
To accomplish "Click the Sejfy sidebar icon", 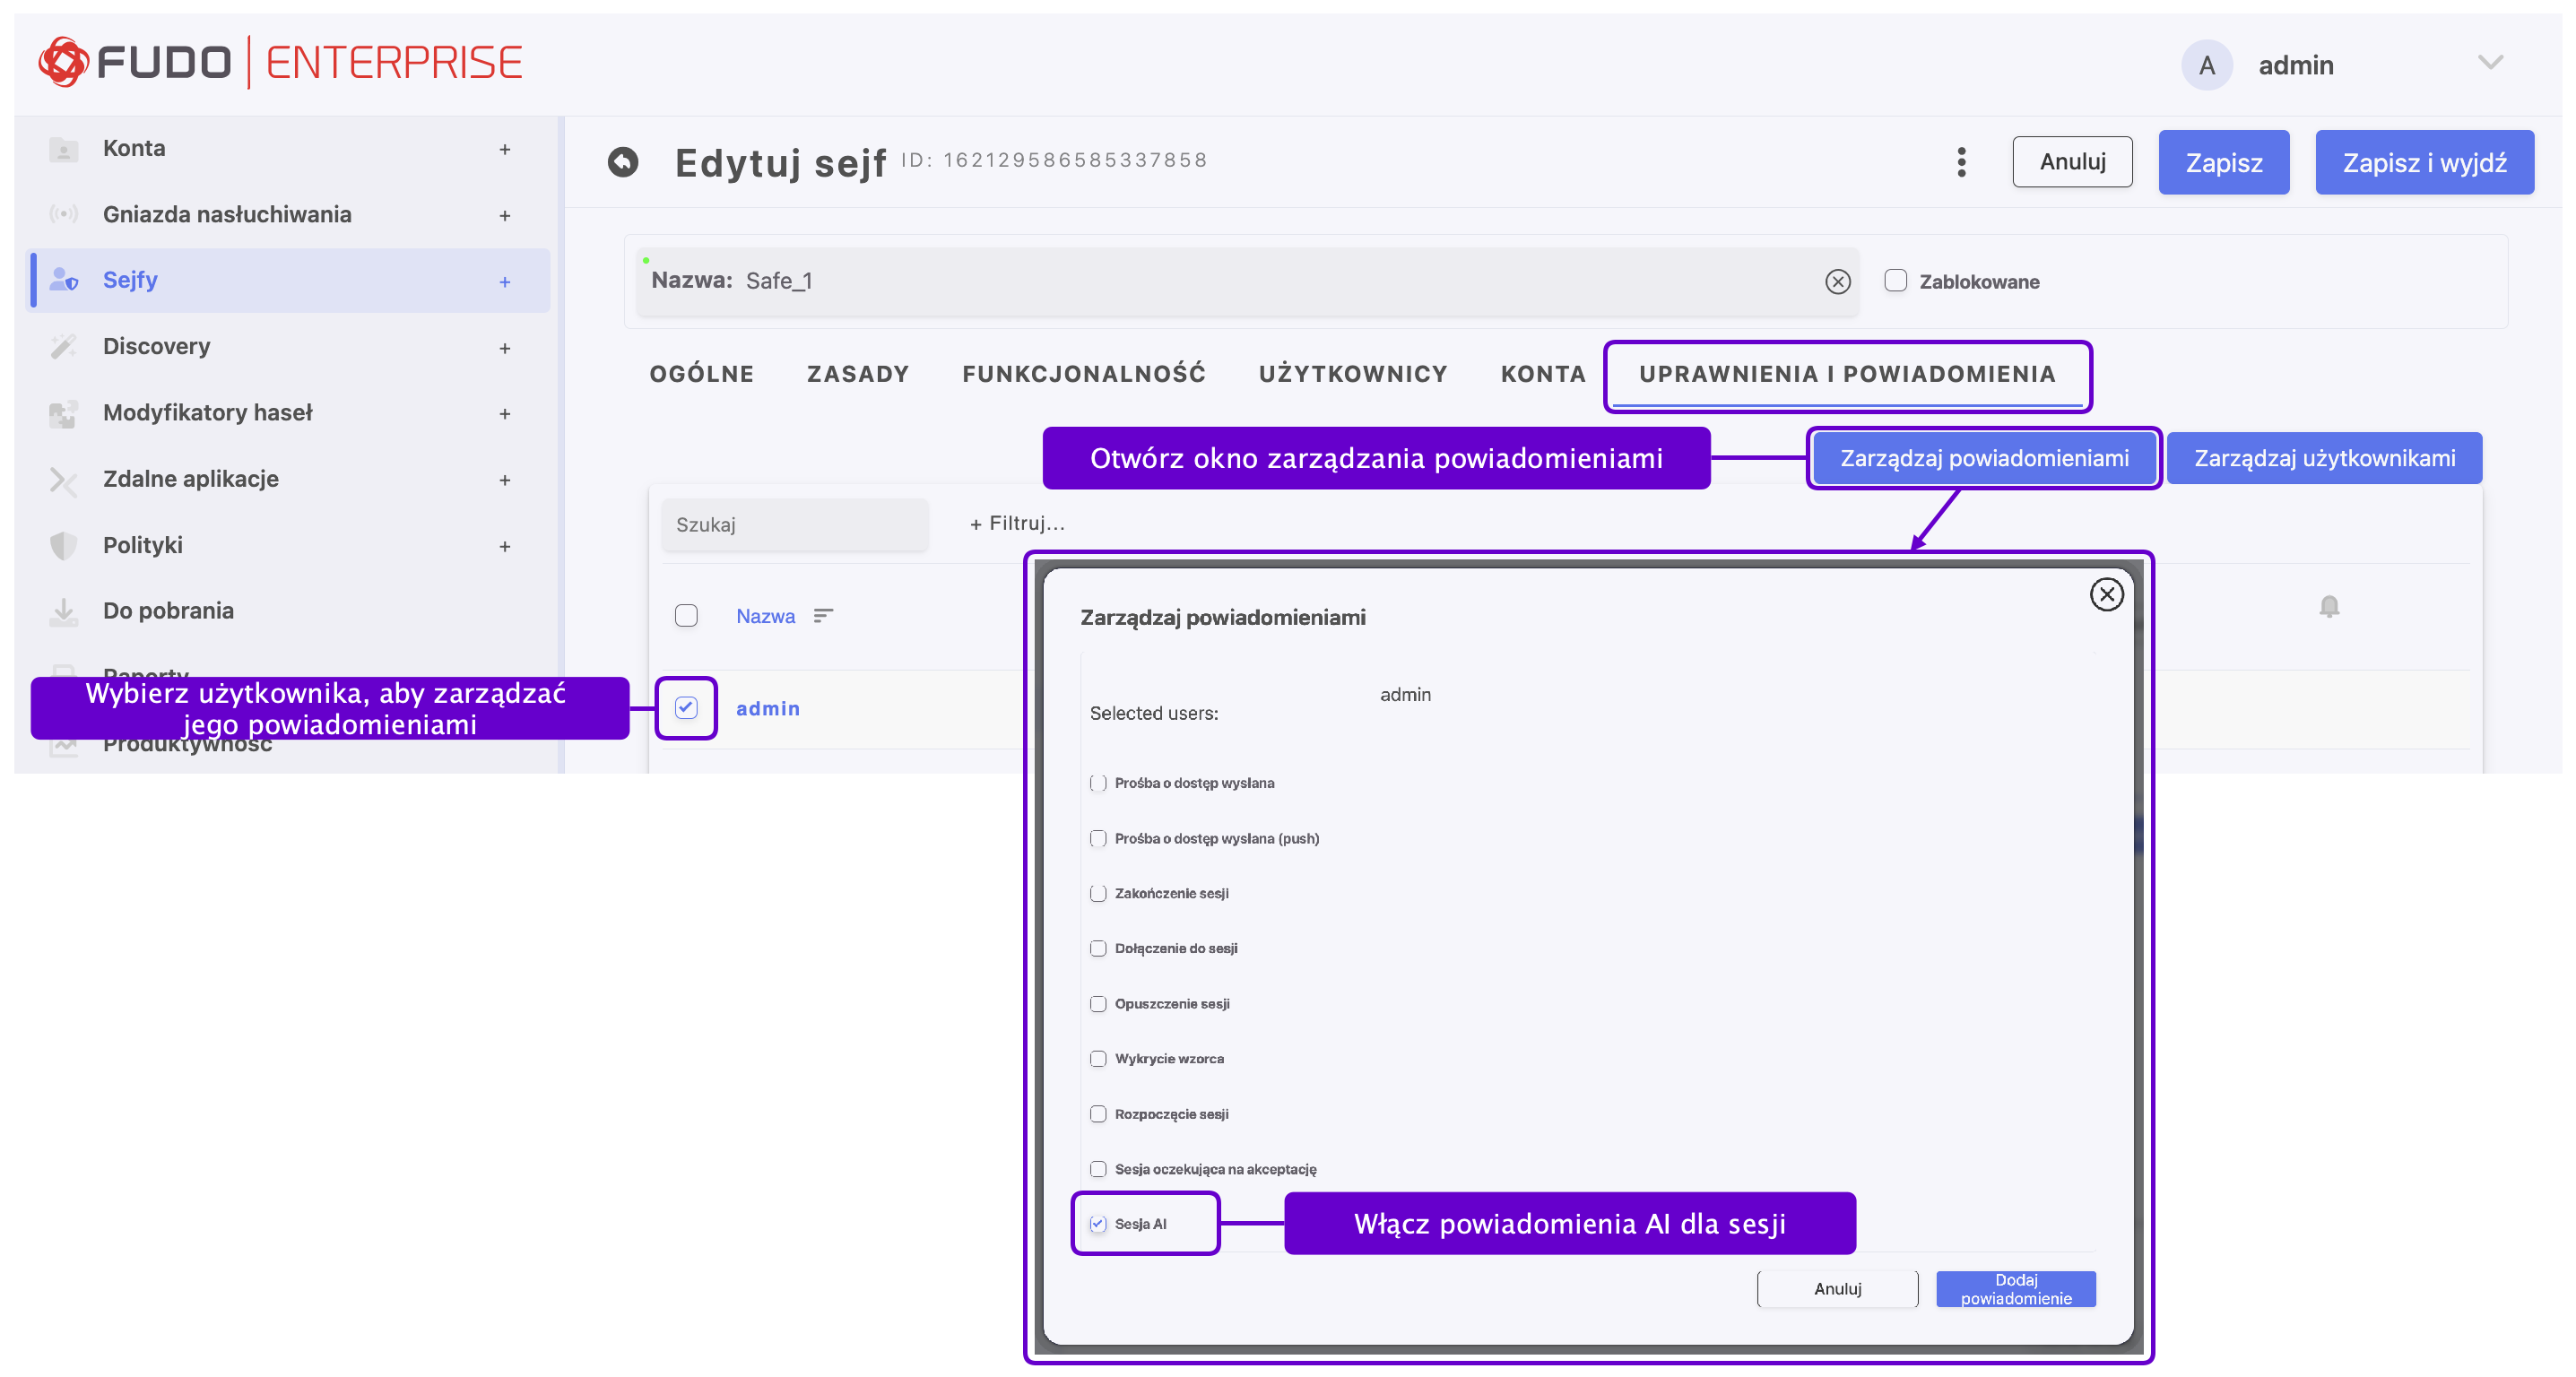I will (64, 280).
